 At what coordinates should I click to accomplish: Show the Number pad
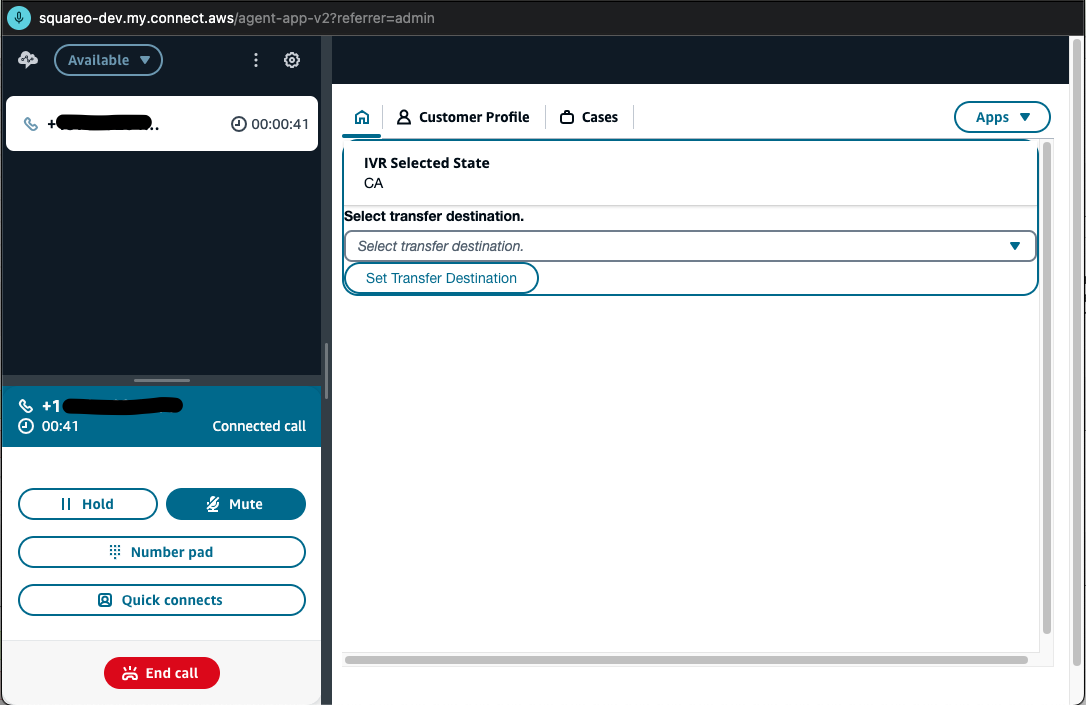pos(161,552)
